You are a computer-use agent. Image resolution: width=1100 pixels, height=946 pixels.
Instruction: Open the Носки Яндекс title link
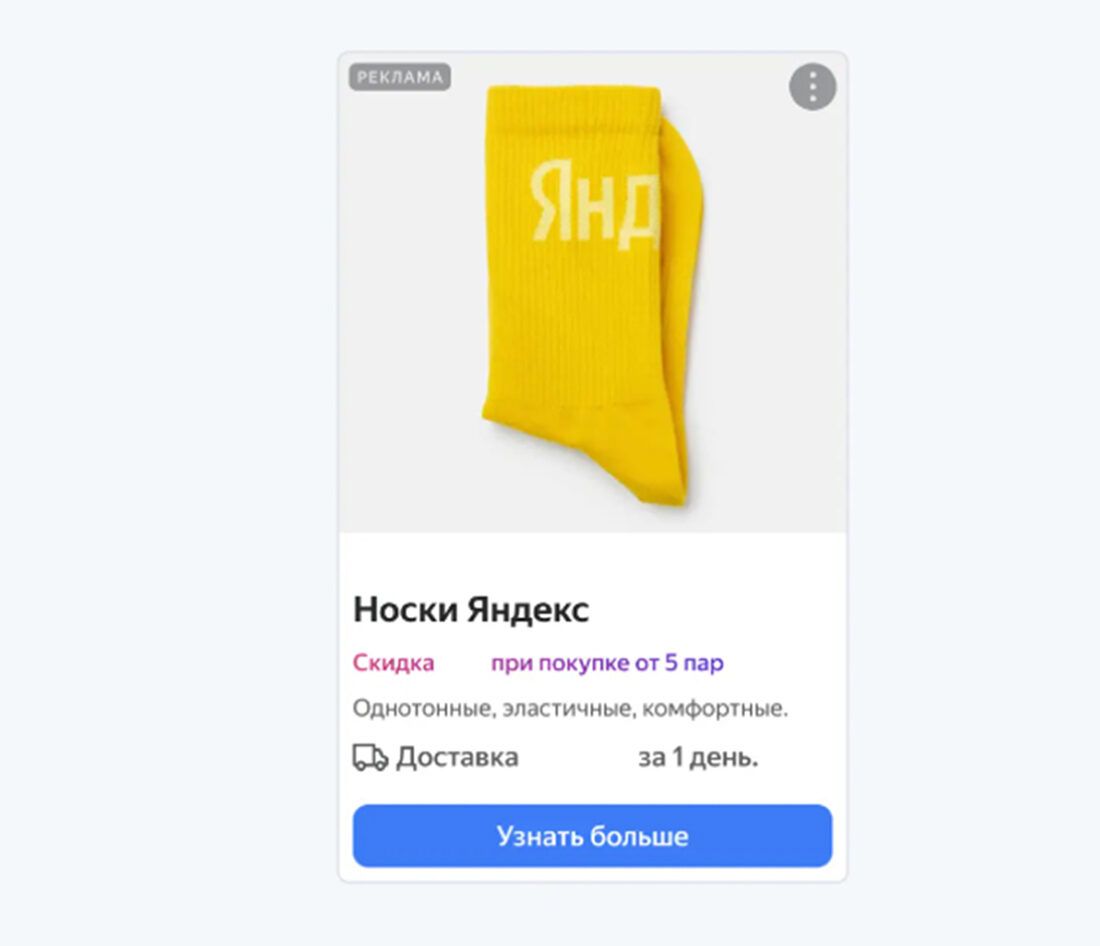point(471,609)
